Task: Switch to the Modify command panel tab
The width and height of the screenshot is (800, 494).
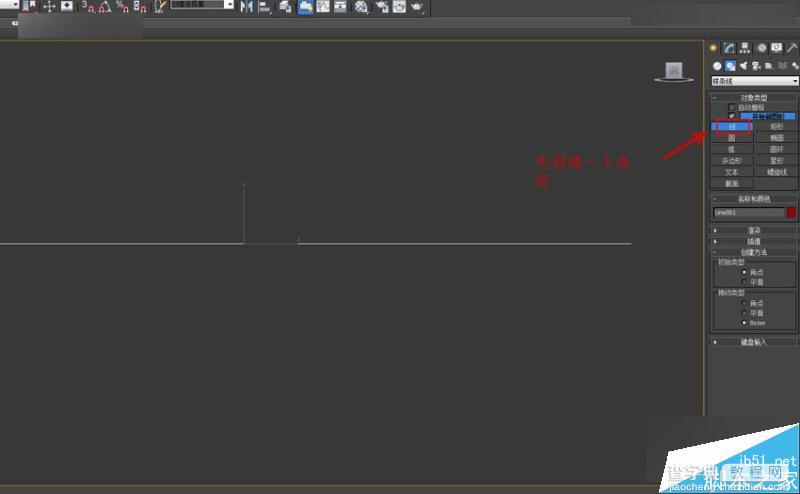Action: tap(729, 48)
